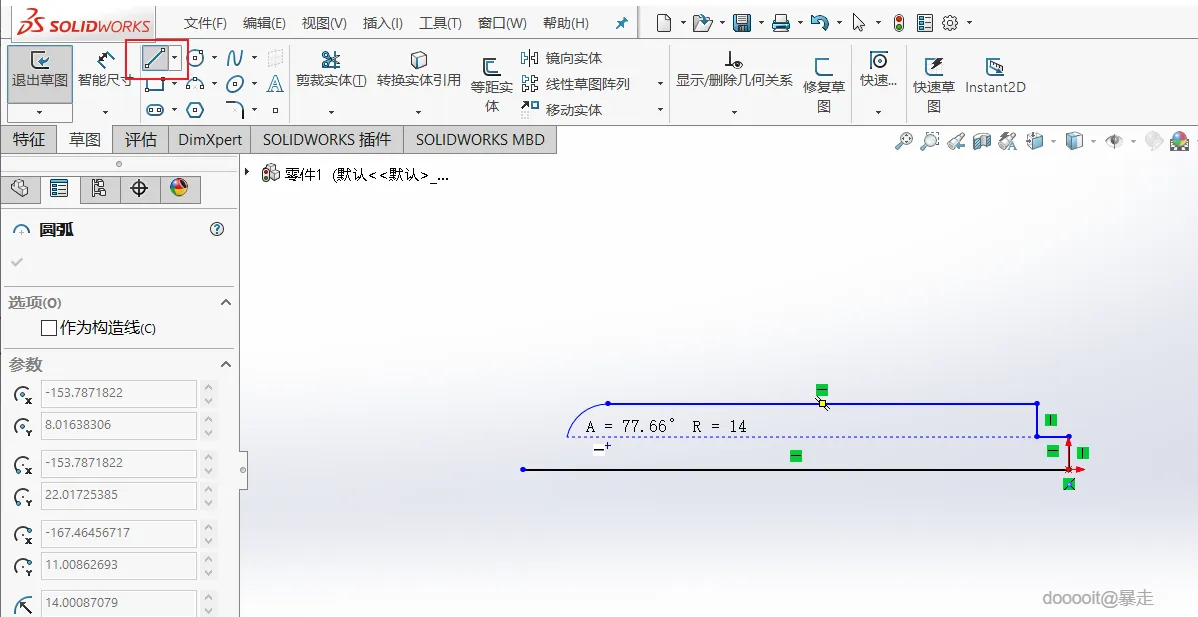Click Zoom to Fit in view toolbar

[x=904, y=141]
